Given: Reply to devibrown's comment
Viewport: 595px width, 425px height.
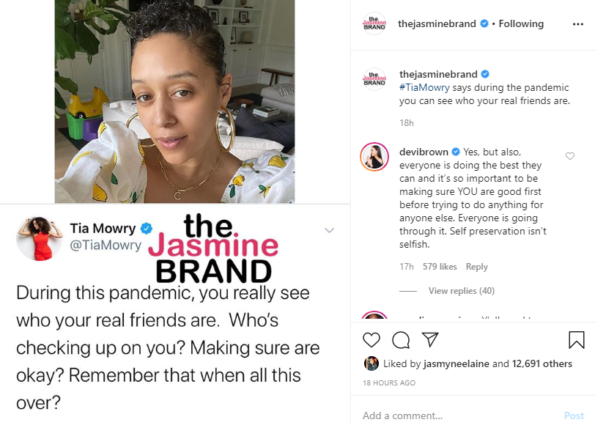Looking at the screenshot, I should click(x=477, y=267).
